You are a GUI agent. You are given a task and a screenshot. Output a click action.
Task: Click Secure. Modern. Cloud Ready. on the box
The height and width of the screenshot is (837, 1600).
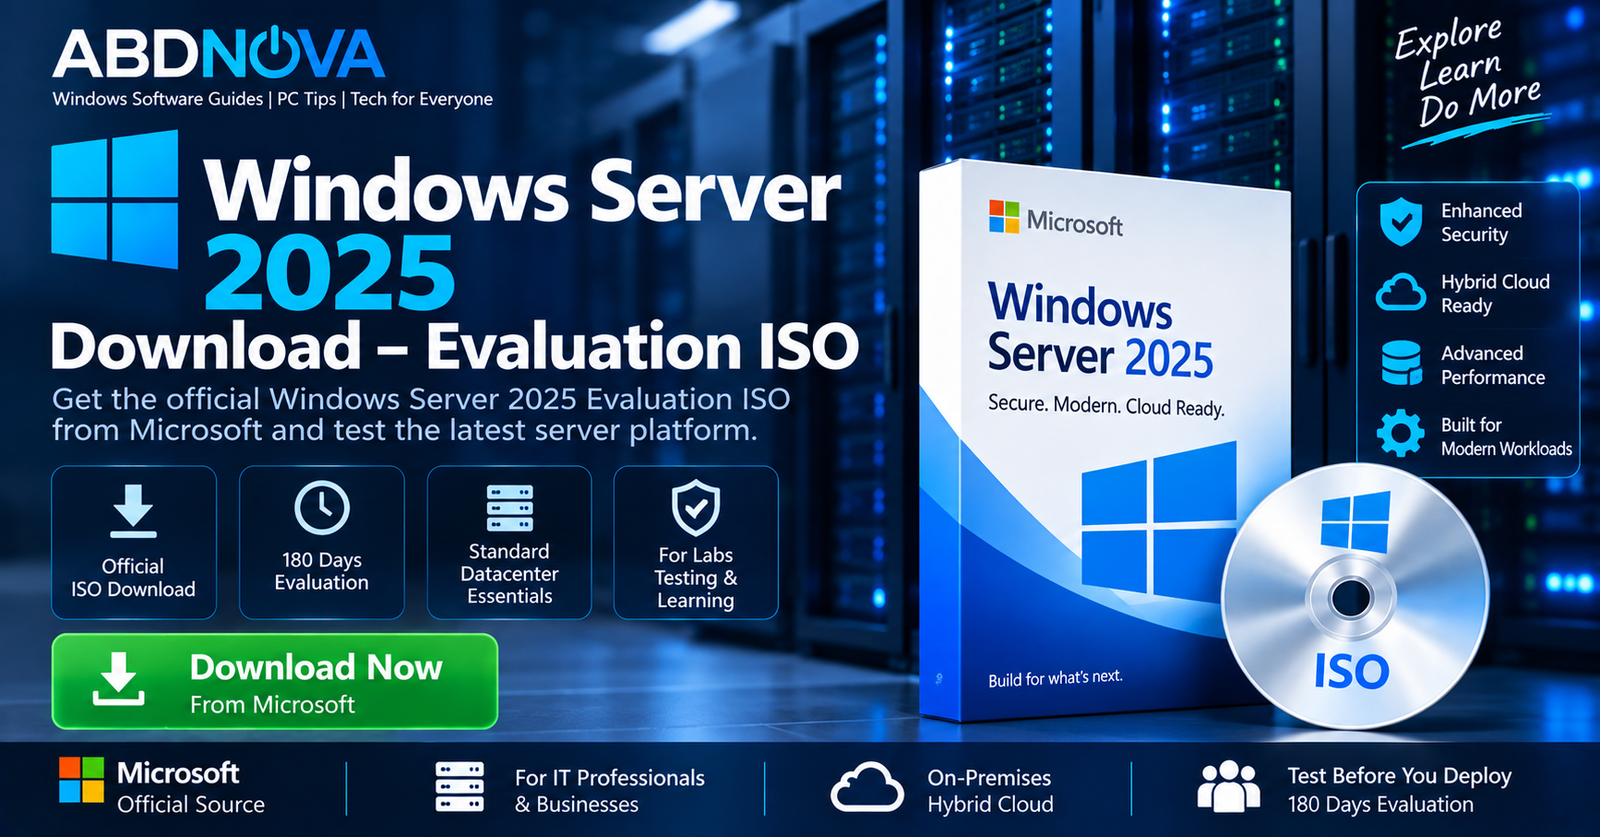pos(1106,405)
